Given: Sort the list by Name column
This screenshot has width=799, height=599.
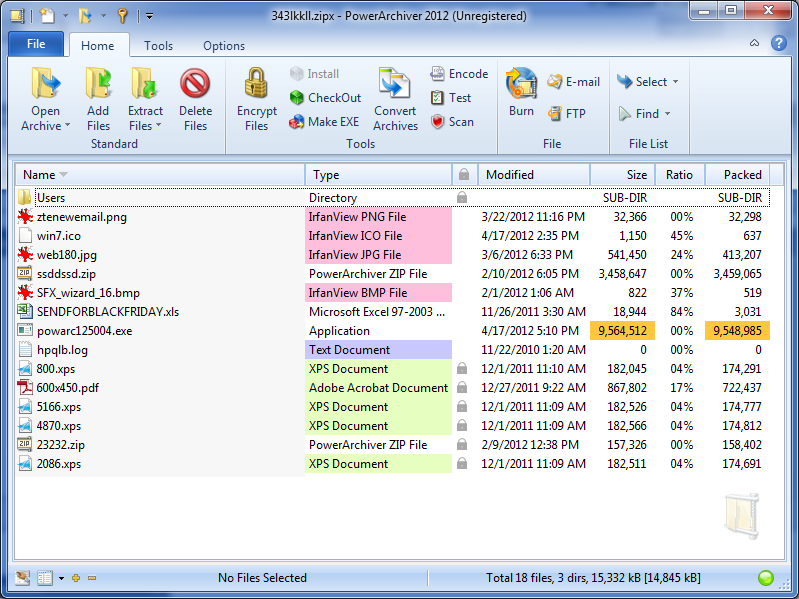Looking at the screenshot, I should click(x=159, y=175).
